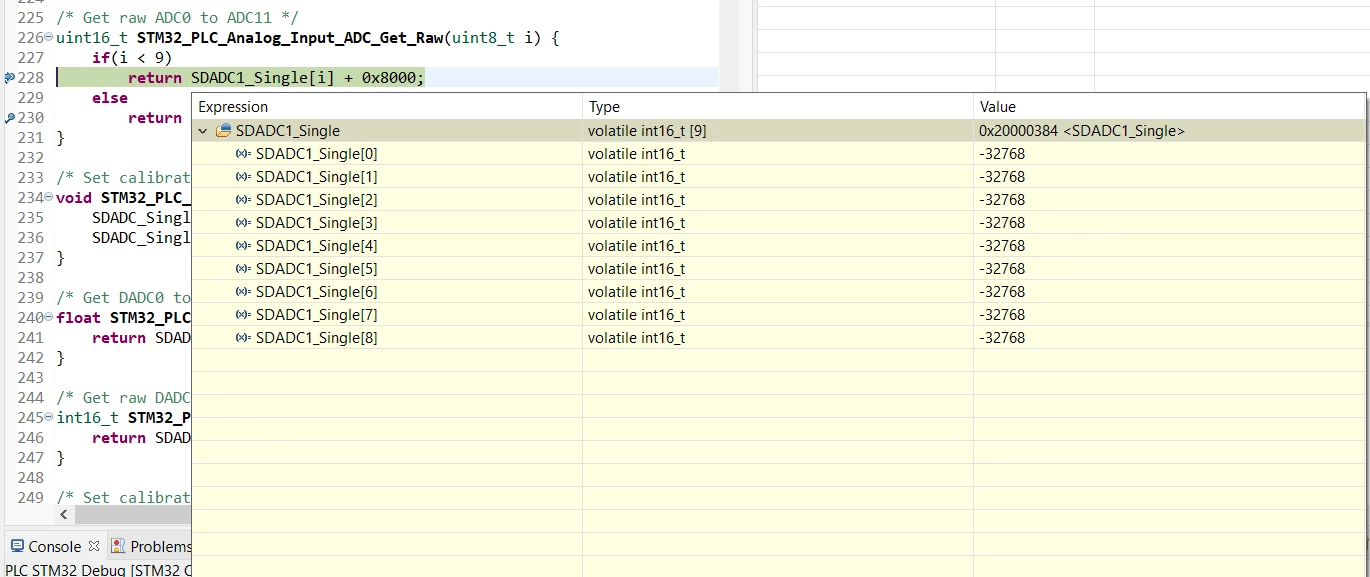Click the editor horizontal scrollbar left arrow

(x=64, y=514)
